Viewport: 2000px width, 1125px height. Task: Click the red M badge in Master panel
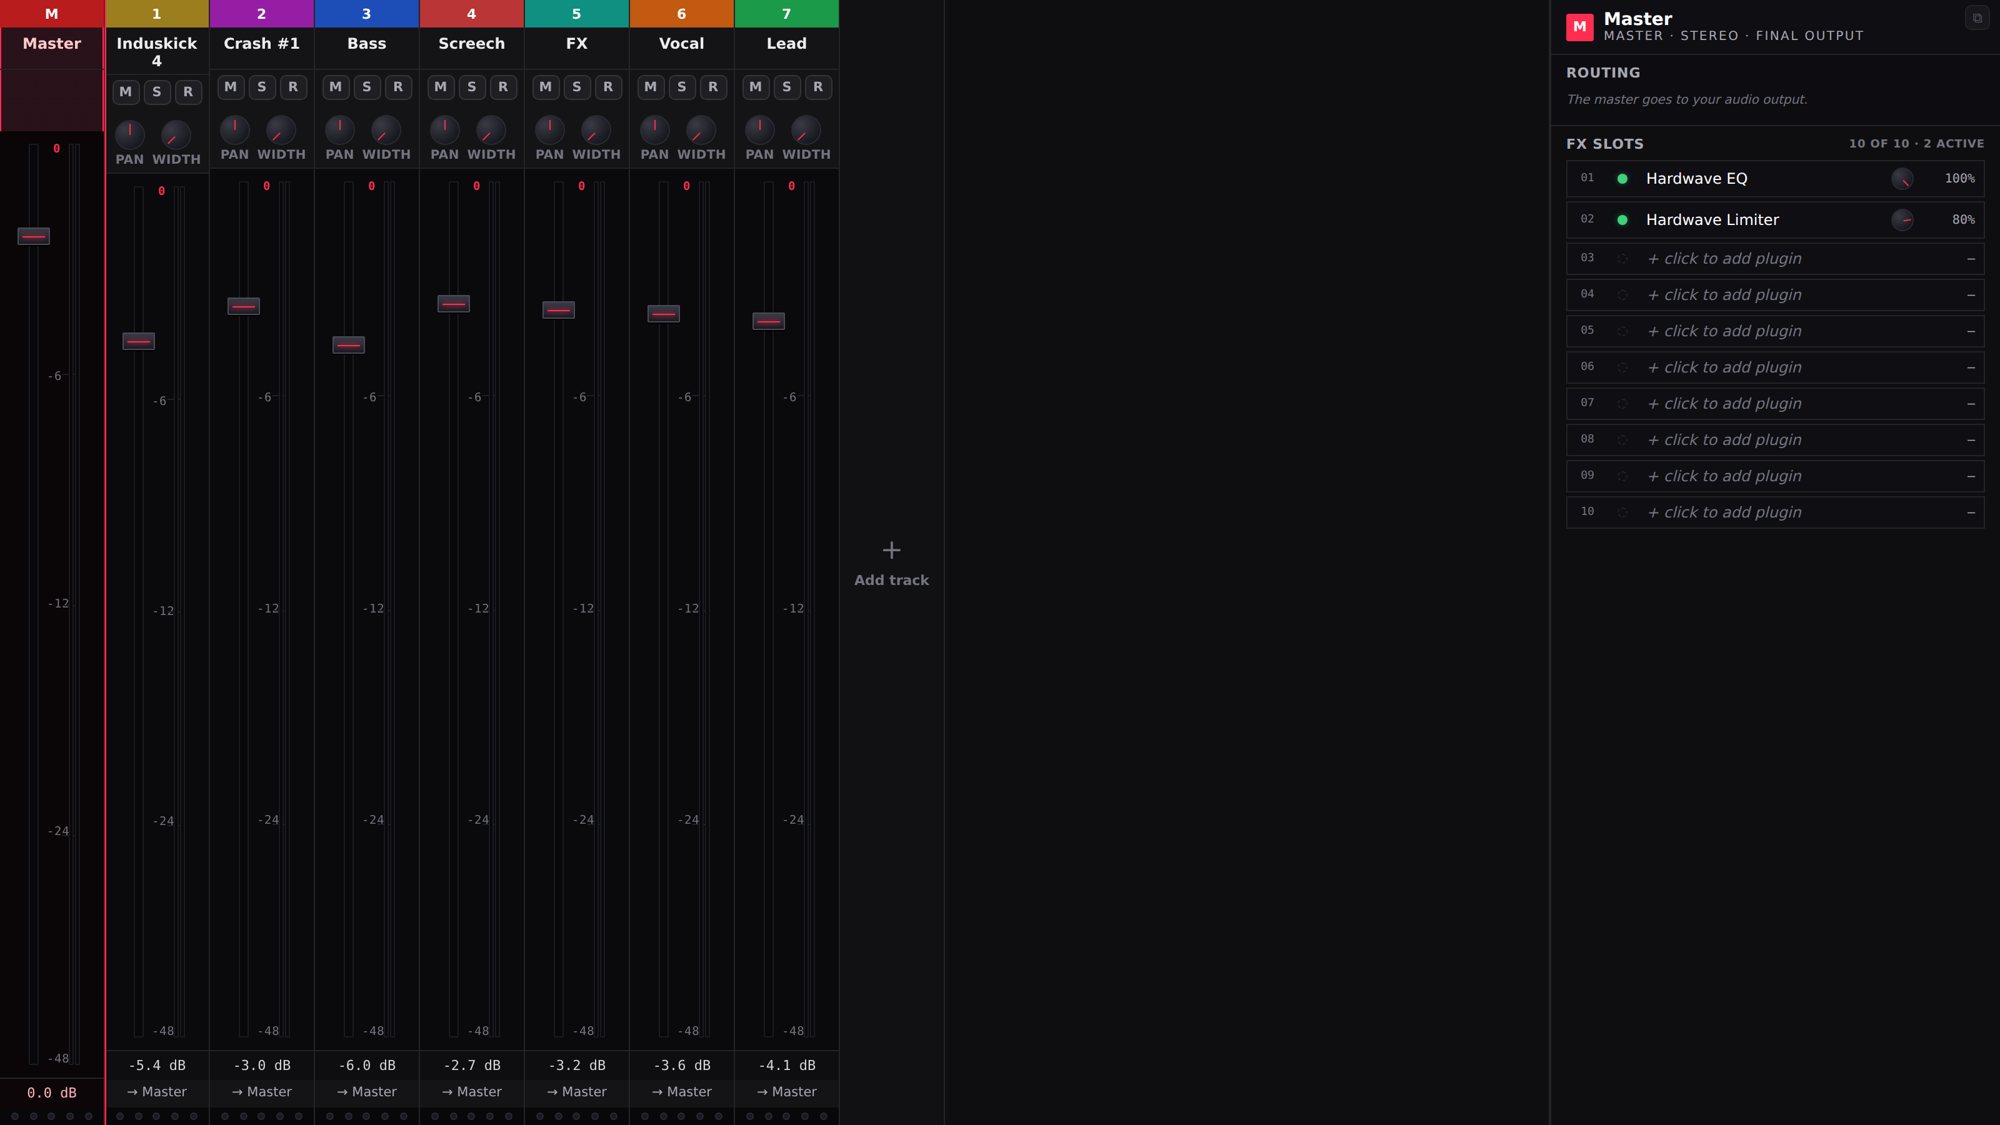click(1579, 27)
